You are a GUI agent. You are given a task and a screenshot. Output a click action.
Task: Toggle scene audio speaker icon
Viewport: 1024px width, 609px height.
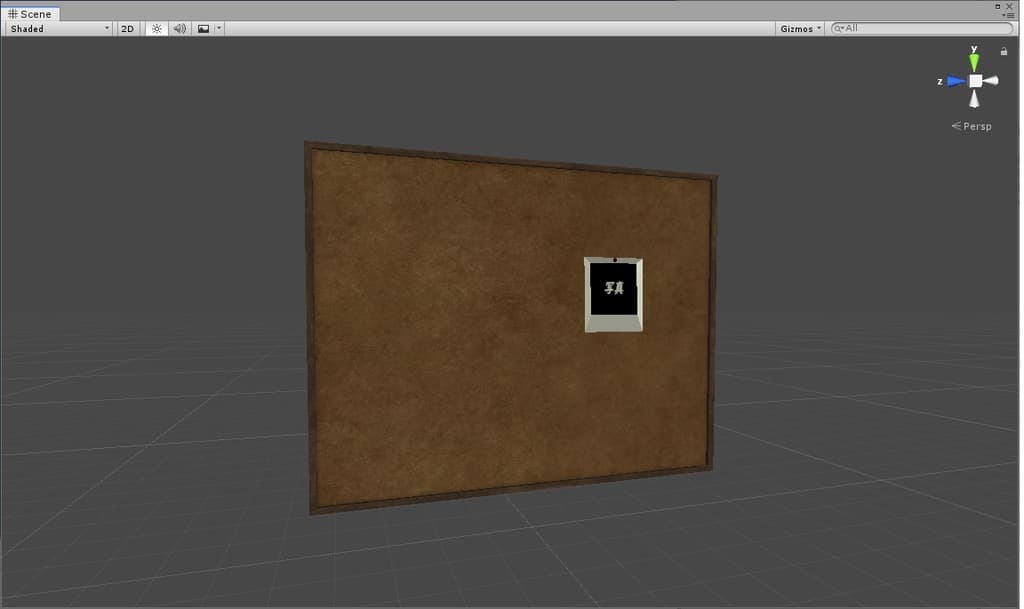180,29
